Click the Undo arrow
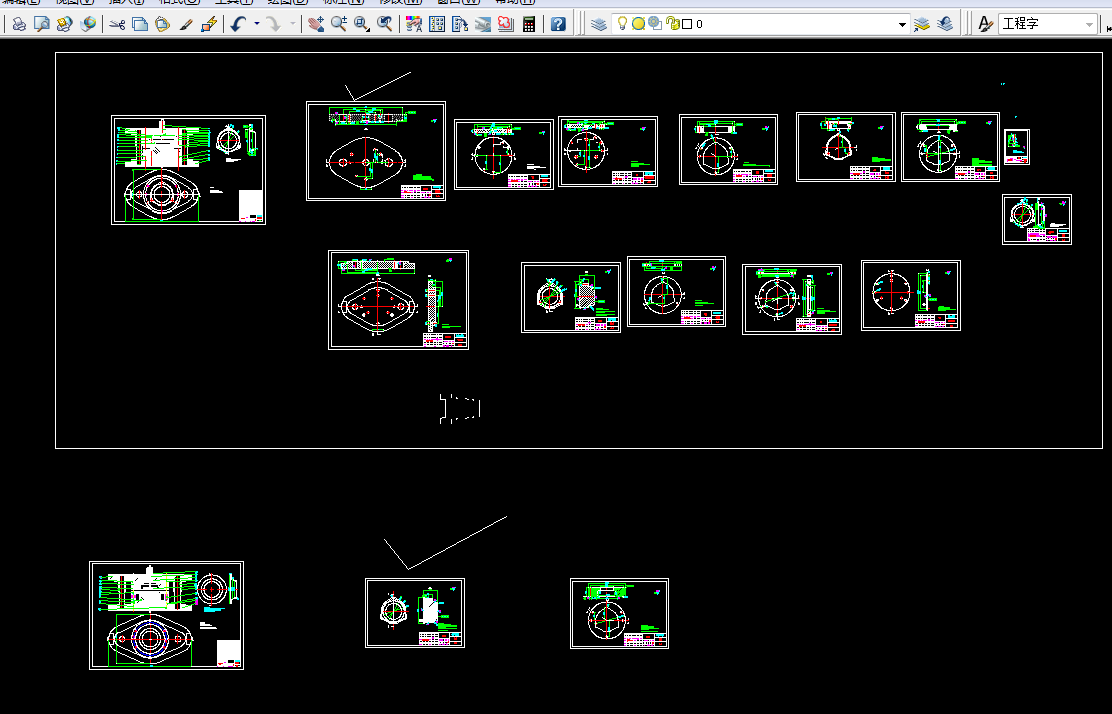Image resolution: width=1112 pixels, height=714 pixels. (x=238, y=24)
